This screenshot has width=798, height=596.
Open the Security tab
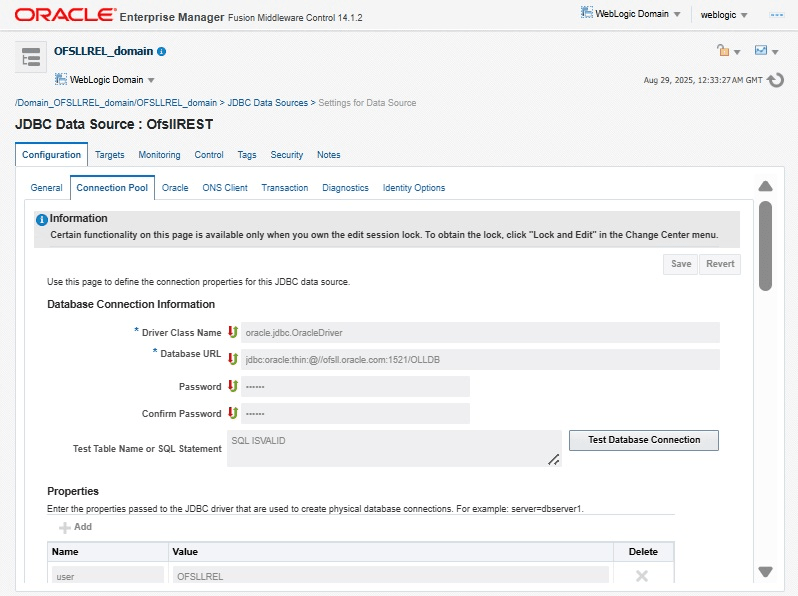coord(287,155)
